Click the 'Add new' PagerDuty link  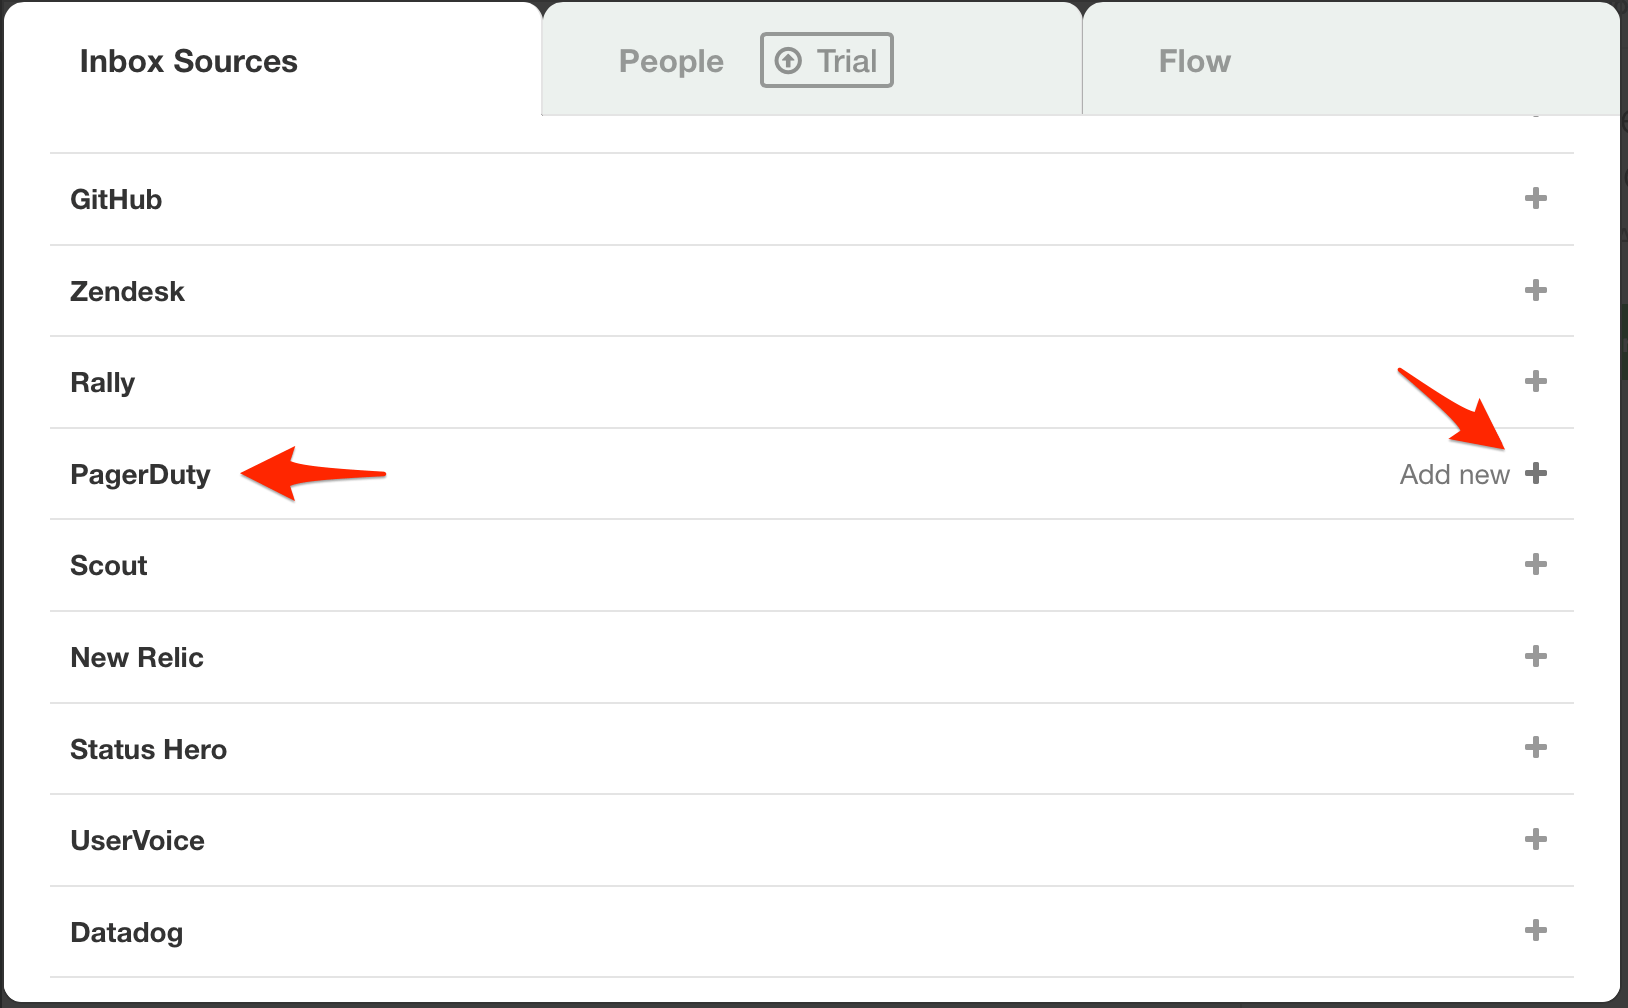coord(1454,474)
